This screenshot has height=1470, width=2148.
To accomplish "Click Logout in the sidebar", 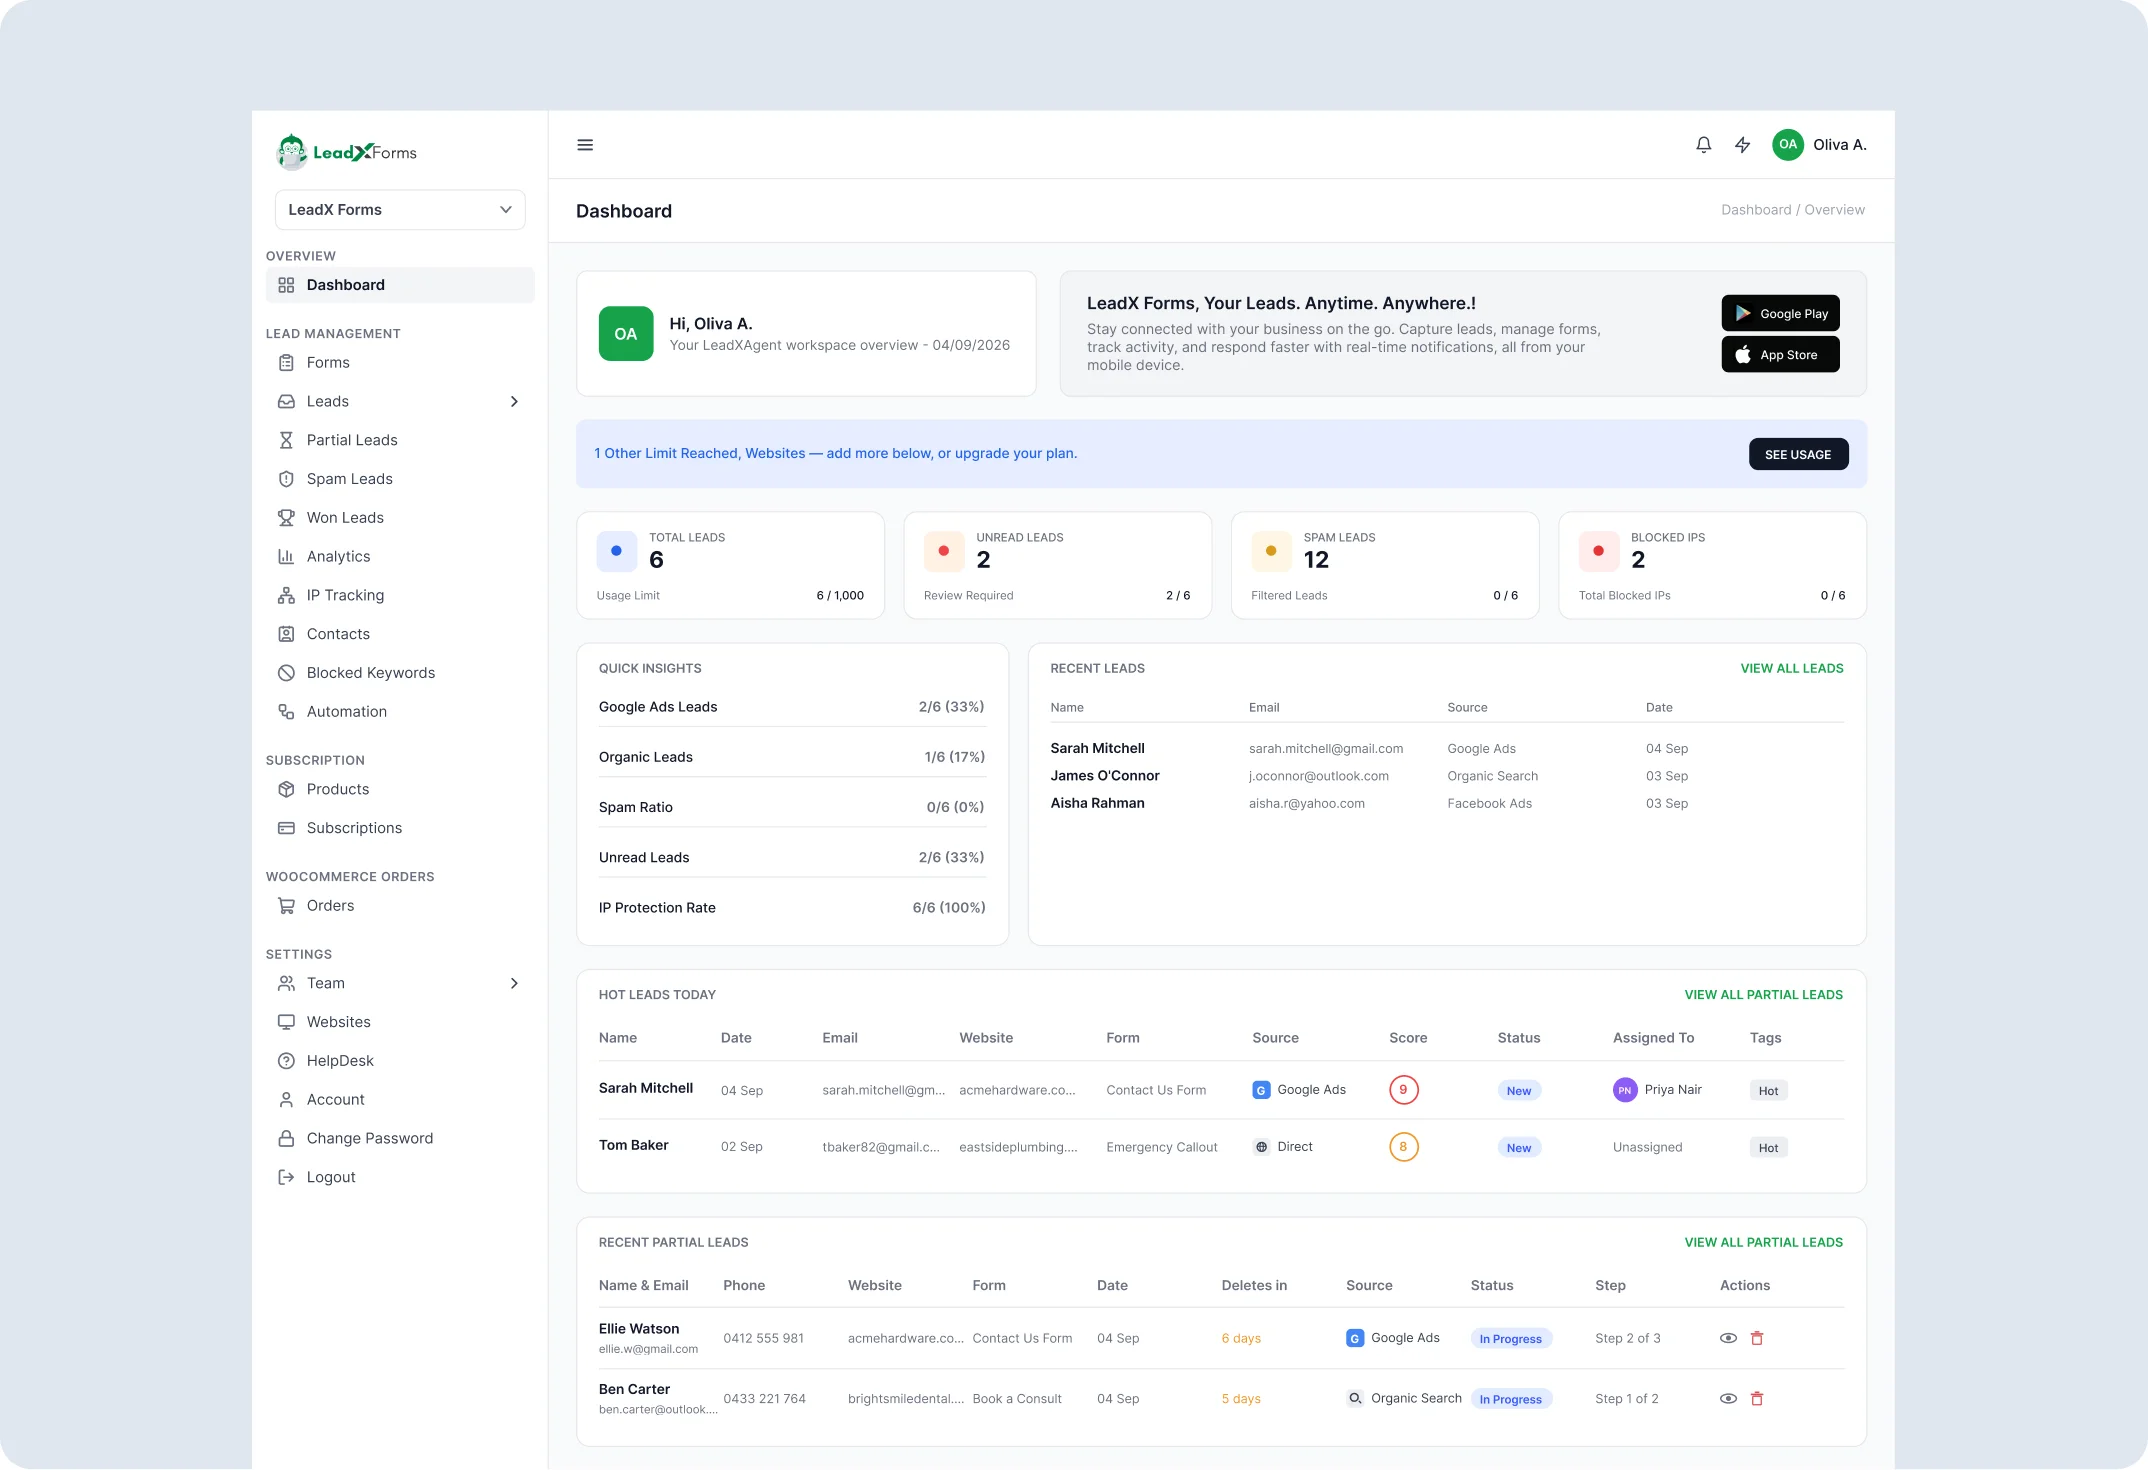I will (x=400, y=1178).
